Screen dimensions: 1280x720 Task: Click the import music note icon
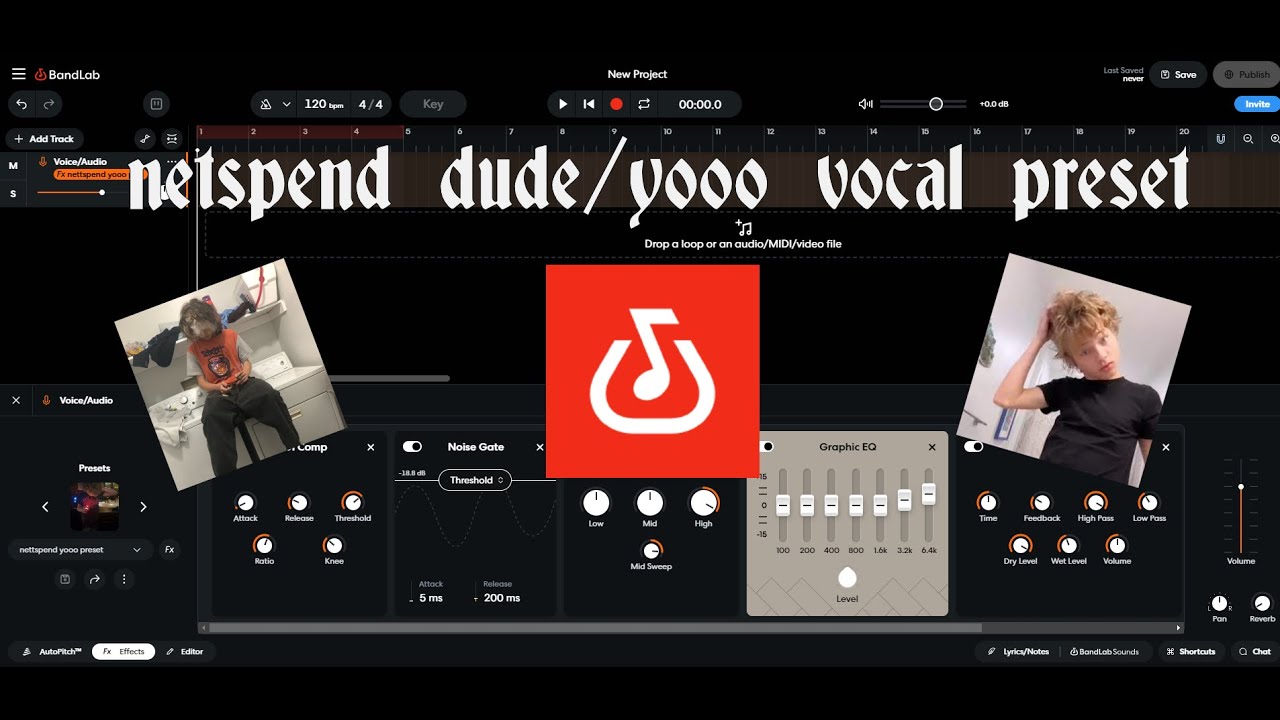pos(743,228)
